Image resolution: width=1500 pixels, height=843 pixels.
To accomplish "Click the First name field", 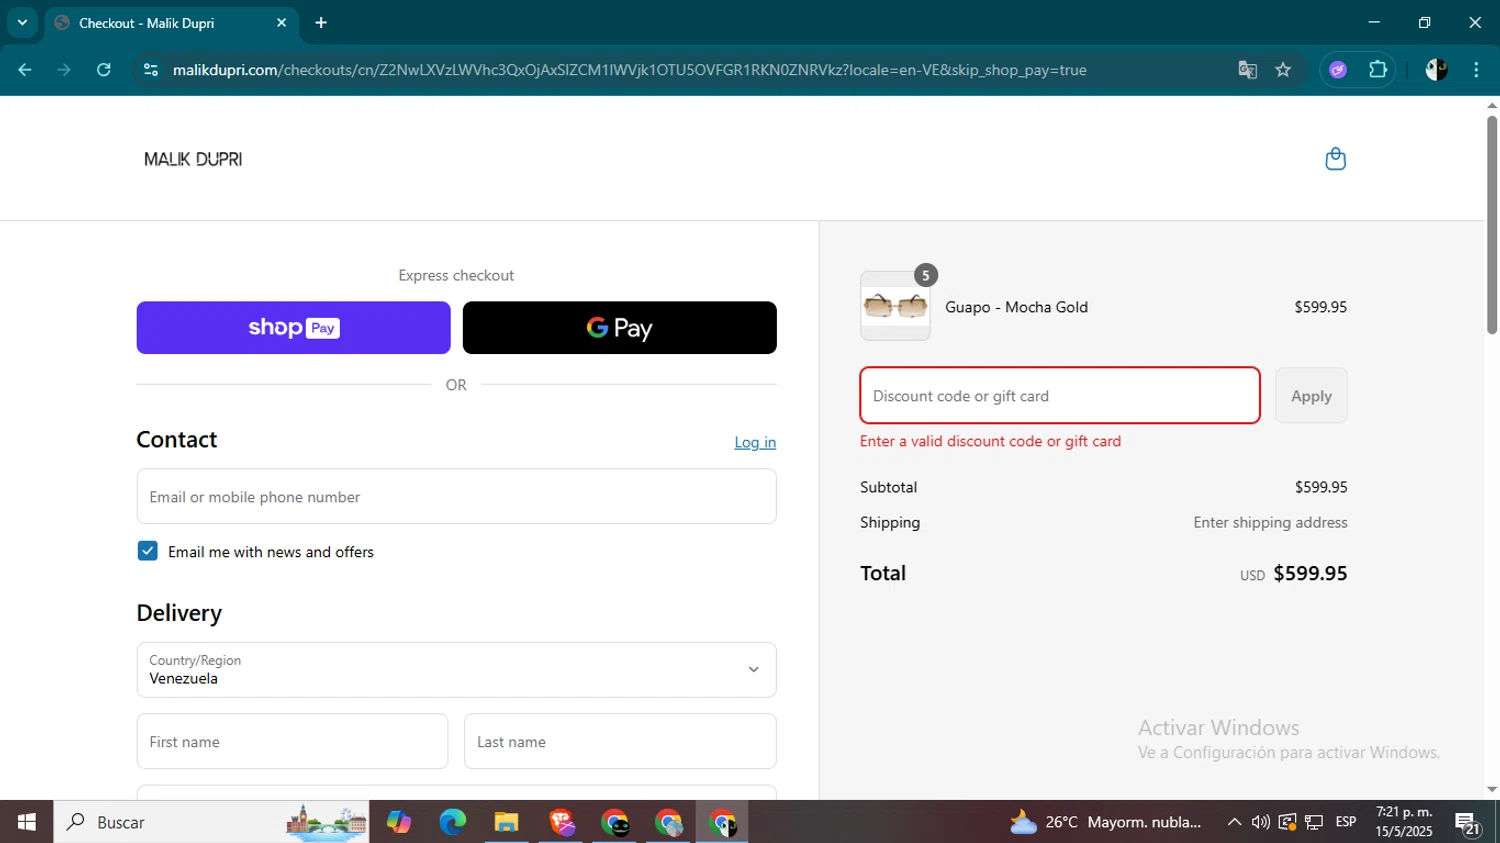I will [x=292, y=742].
